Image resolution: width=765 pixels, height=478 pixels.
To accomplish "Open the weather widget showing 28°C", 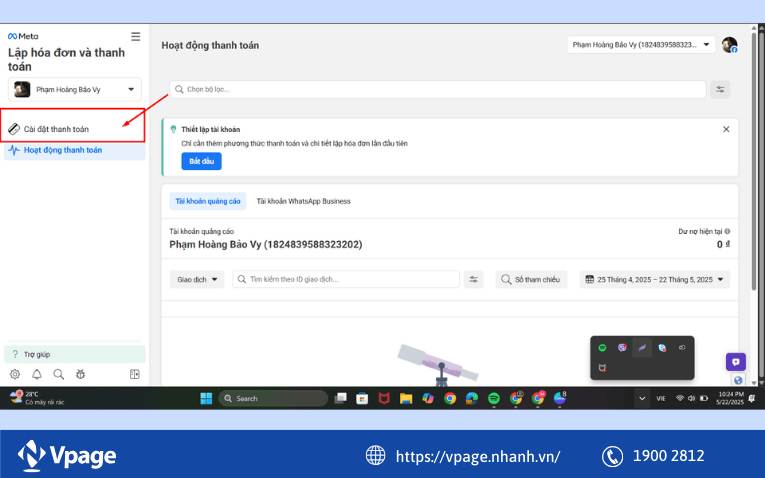I will 37,398.
